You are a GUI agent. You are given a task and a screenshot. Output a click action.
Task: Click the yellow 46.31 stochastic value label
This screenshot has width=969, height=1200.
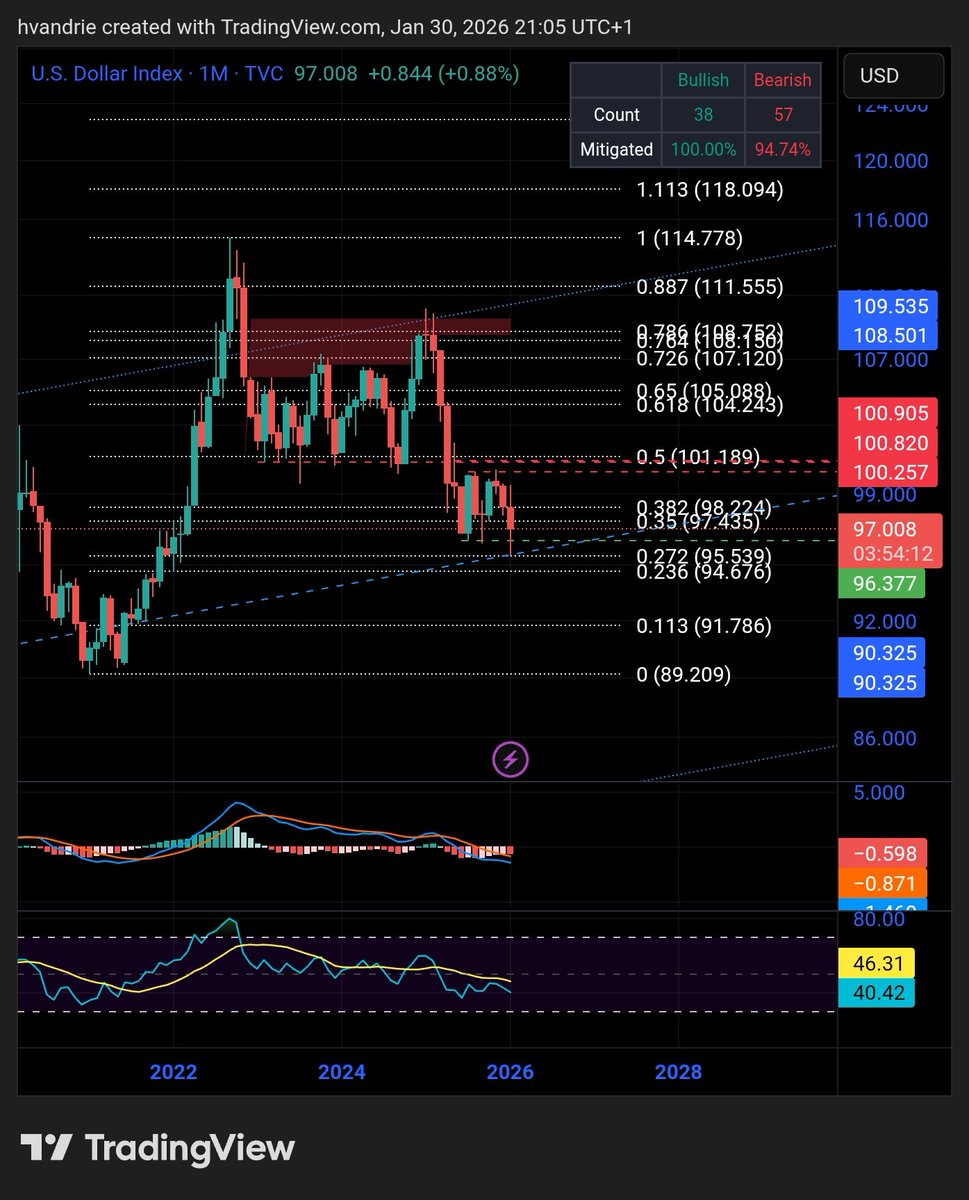(x=876, y=963)
